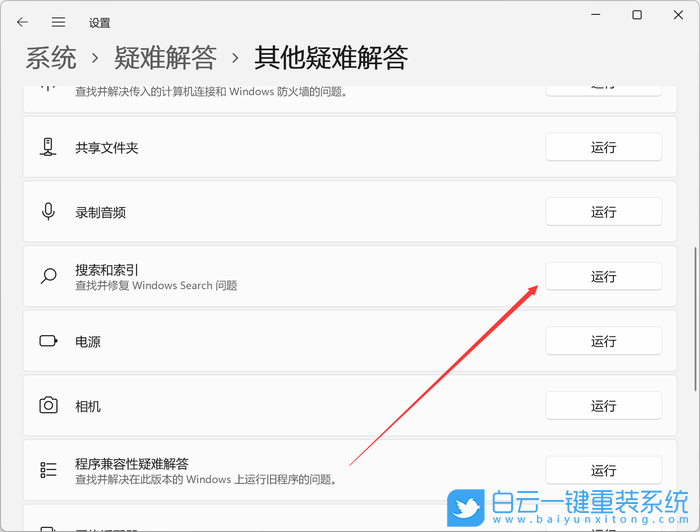Run the 程序兼容性疑难解答 troubleshooter
700x532 pixels.
pyautogui.click(x=603, y=470)
